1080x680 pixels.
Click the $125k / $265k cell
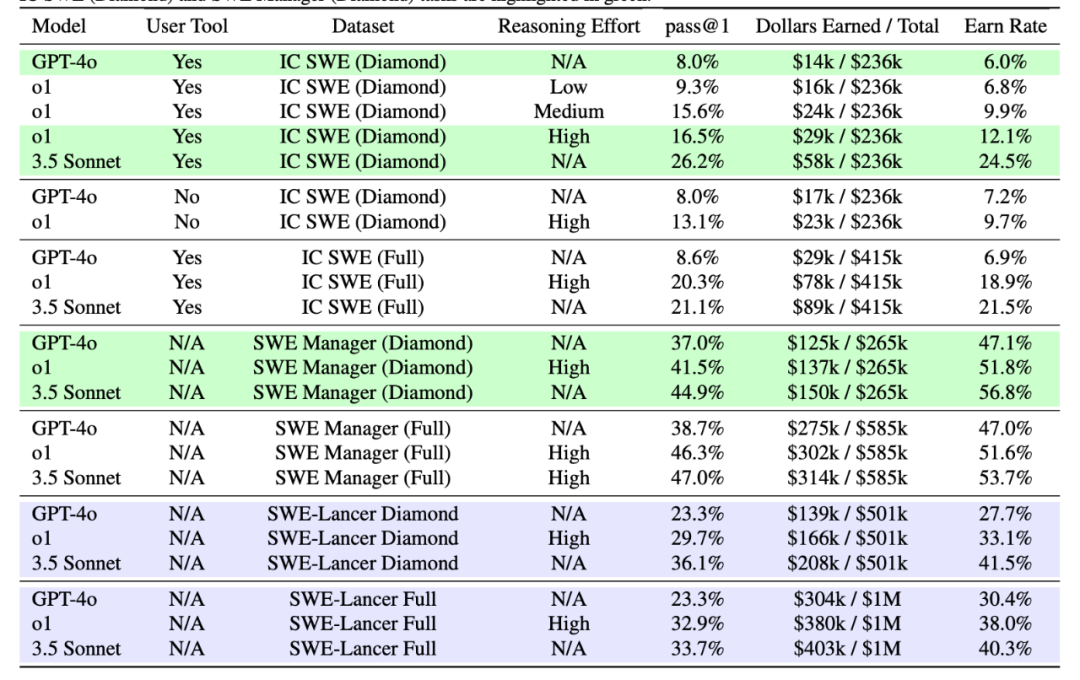coord(847,343)
